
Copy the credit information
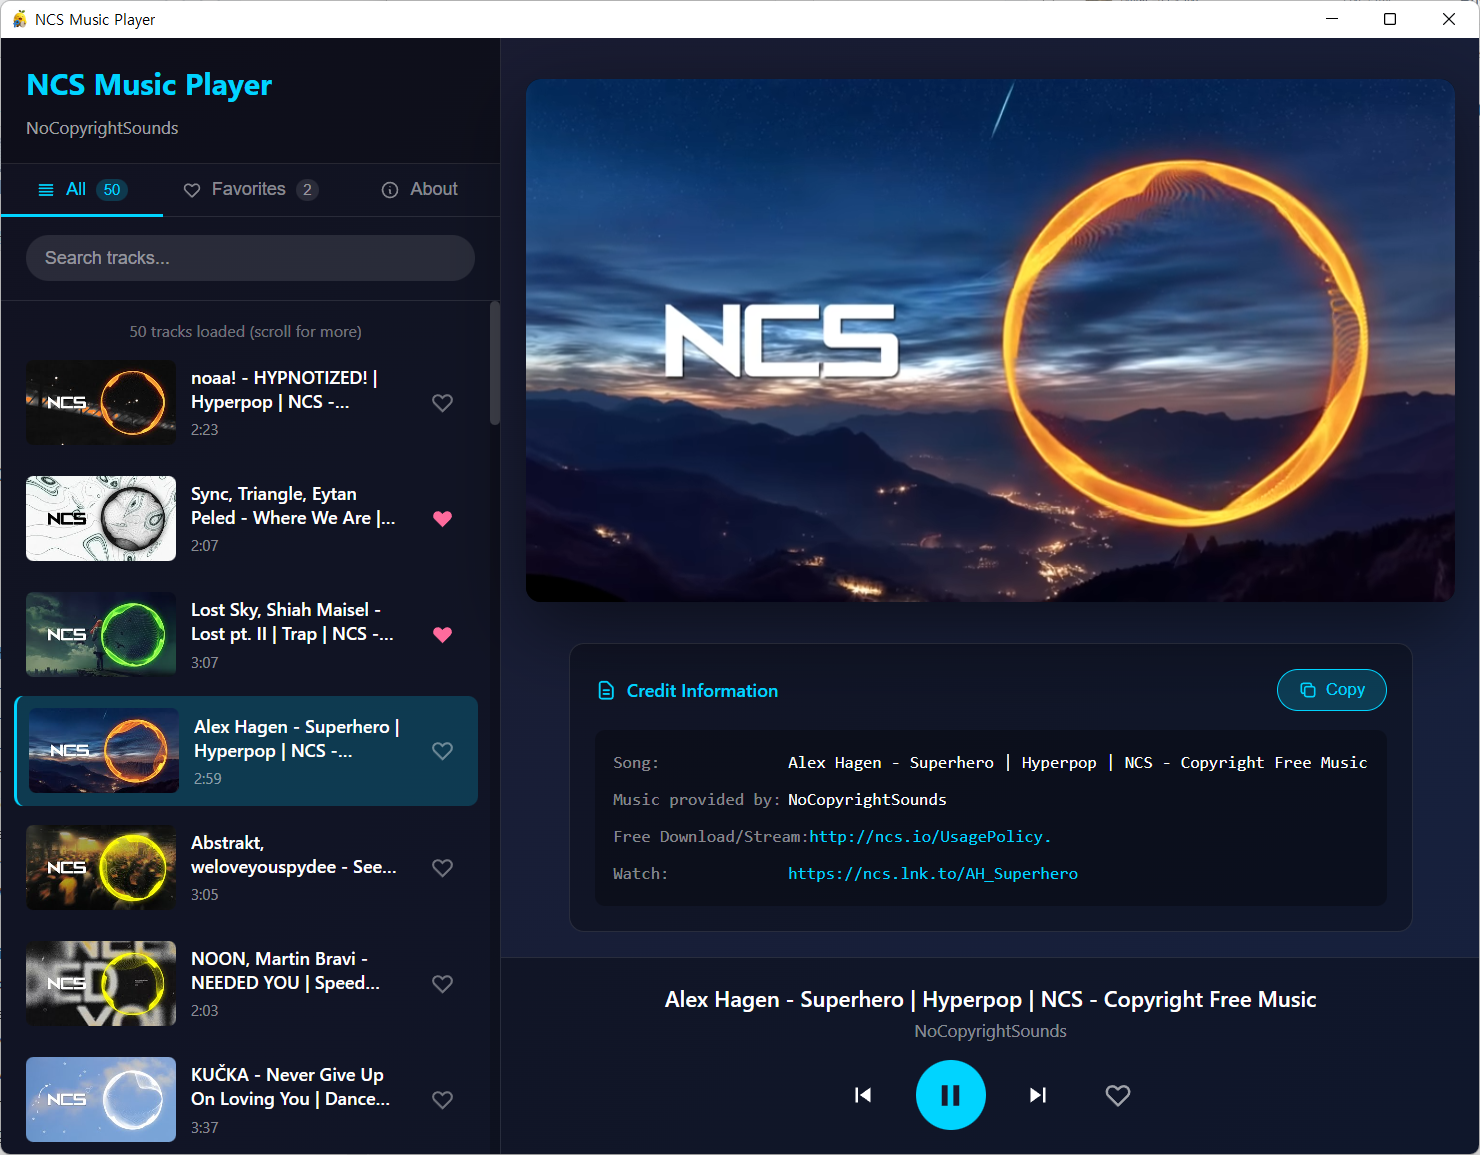(1331, 690)
